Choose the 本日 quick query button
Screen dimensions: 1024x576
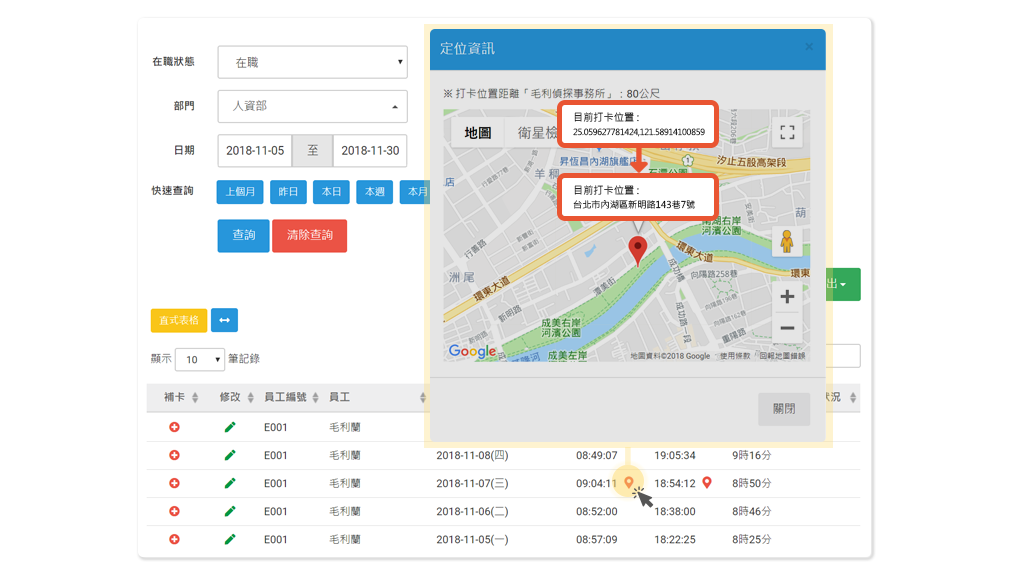pyautogui.click(x=331, y=192)
